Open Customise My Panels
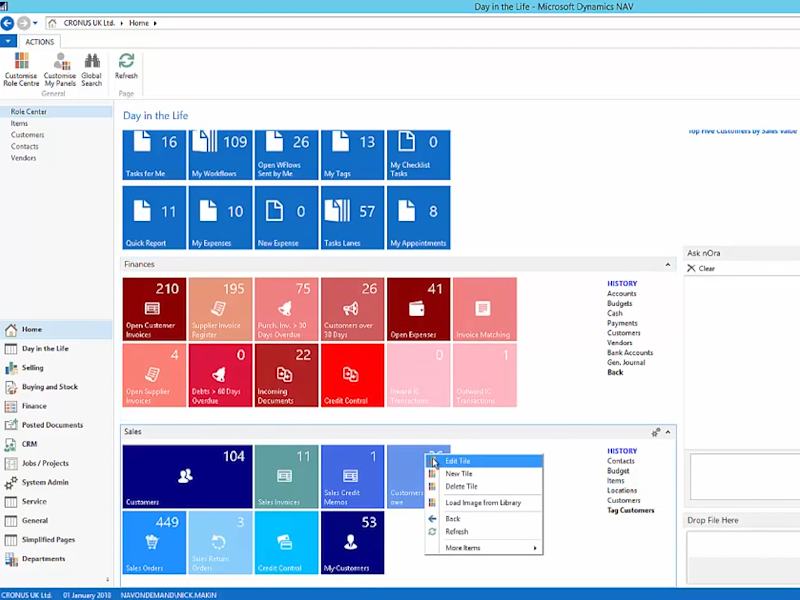Image resolution: width=800 pixels, height=600 pixels. pyautogui.click(x=60, y=69)
